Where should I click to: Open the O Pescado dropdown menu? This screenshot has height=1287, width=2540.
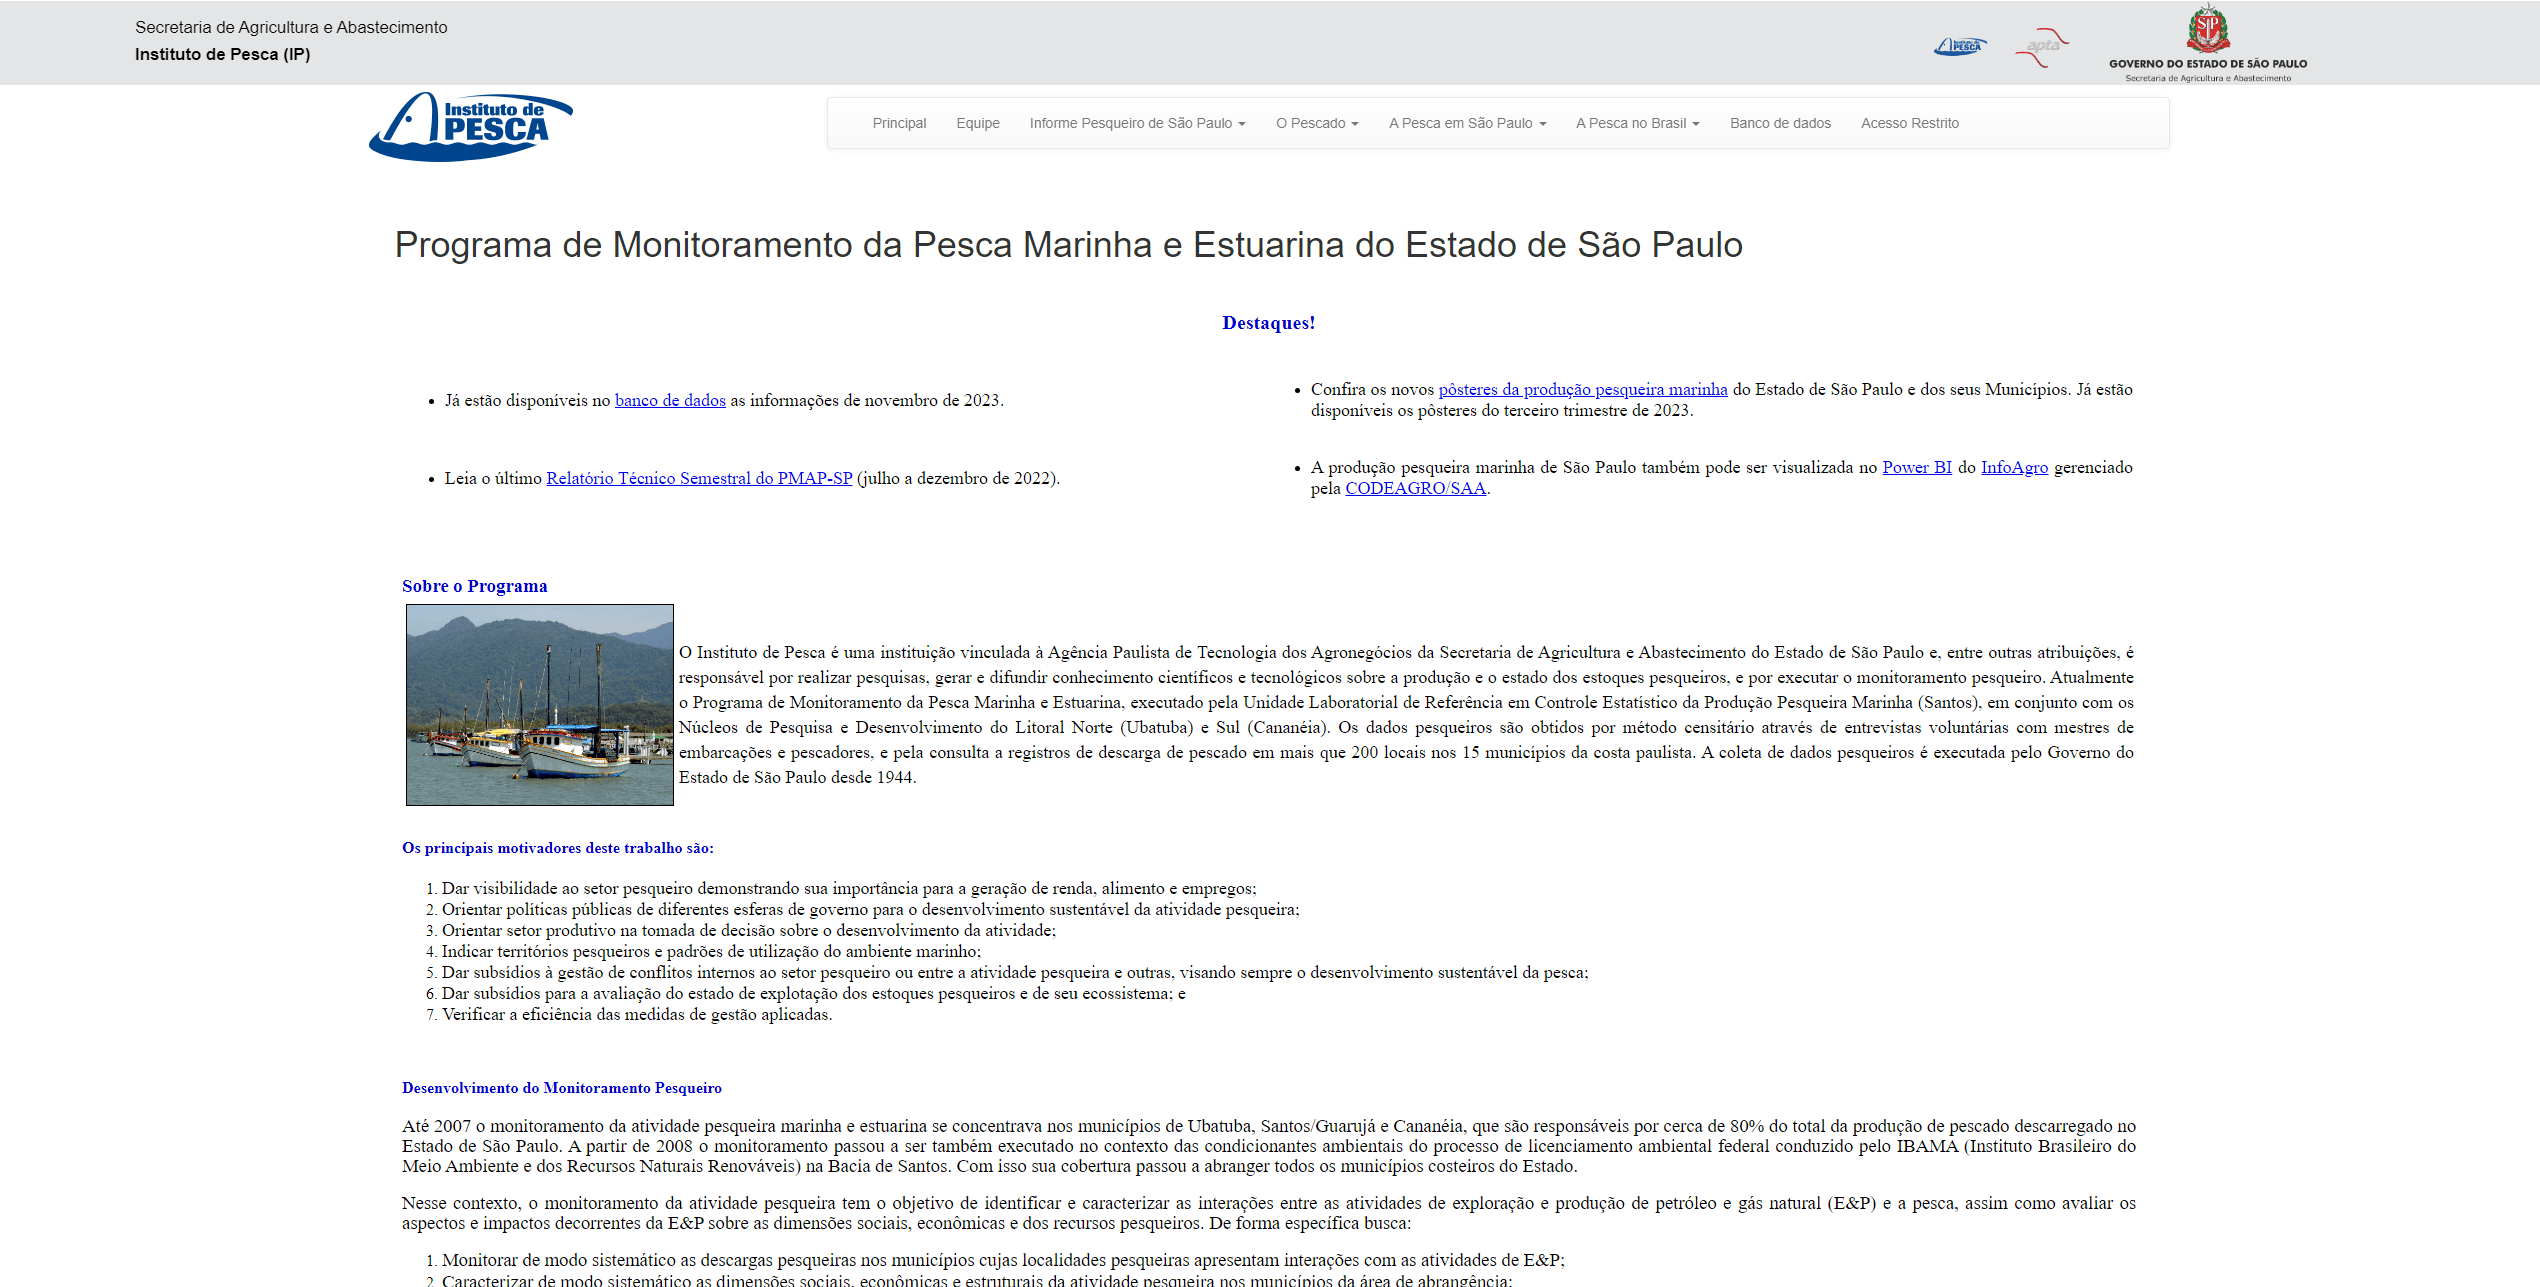tap(1316, 123)
